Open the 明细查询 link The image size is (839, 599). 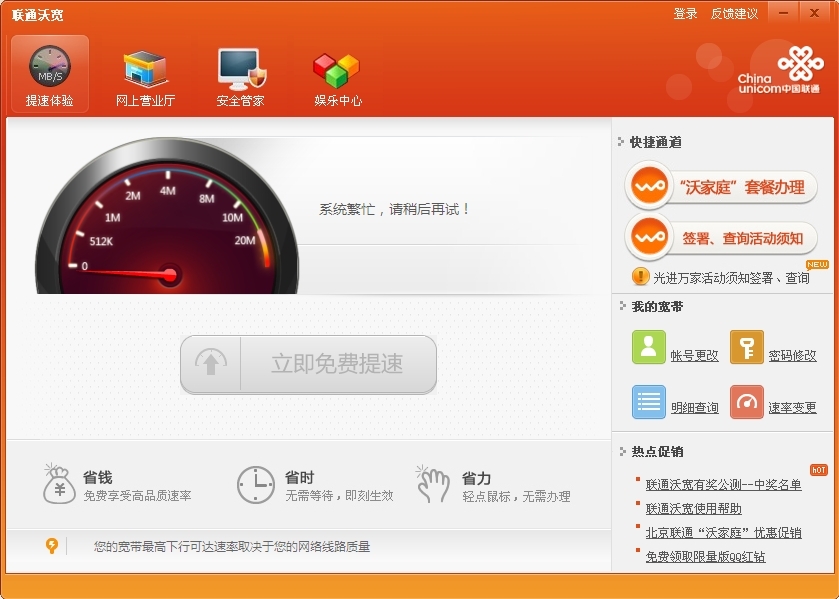(x=695, y=408)
